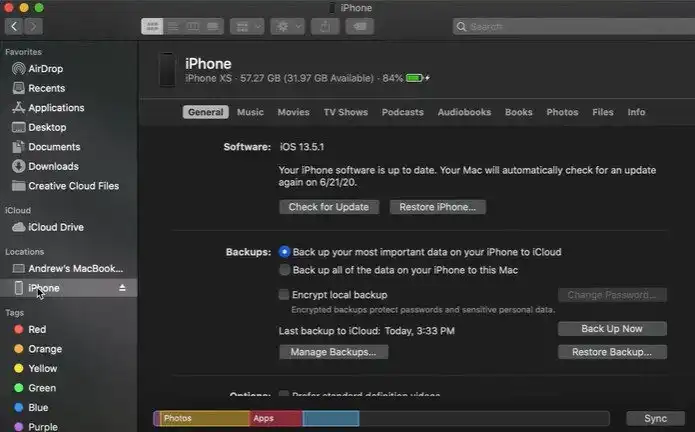Click the Change Password button
This screenshot has height=432, width=695.
(612, 295)
